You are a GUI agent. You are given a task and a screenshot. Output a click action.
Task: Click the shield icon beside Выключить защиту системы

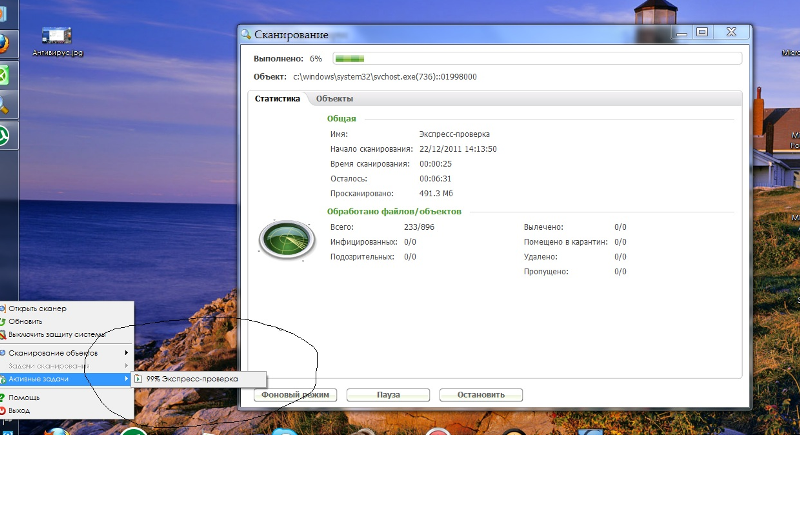point(3,335)
